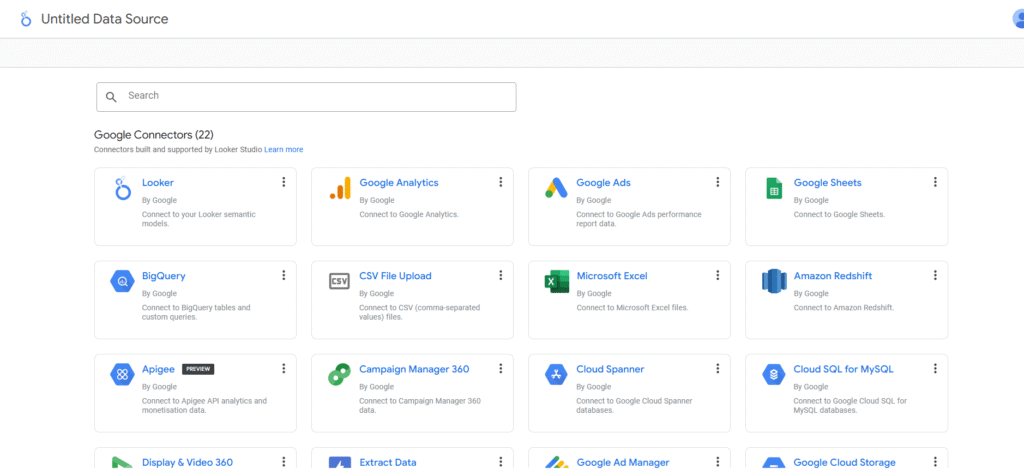
Task: Click the Display & Video 360 title
Action: point(187,462)
